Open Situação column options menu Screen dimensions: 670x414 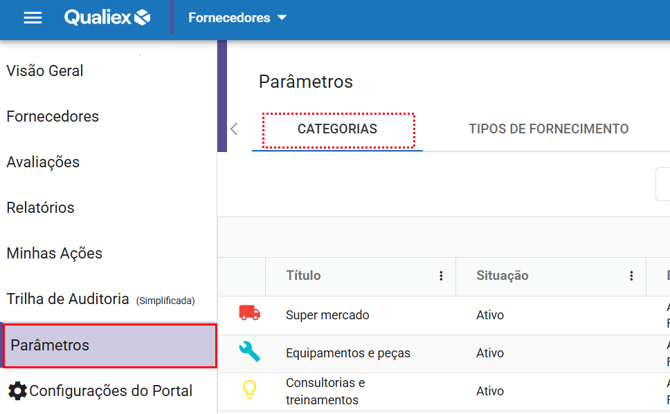point(631,276)
